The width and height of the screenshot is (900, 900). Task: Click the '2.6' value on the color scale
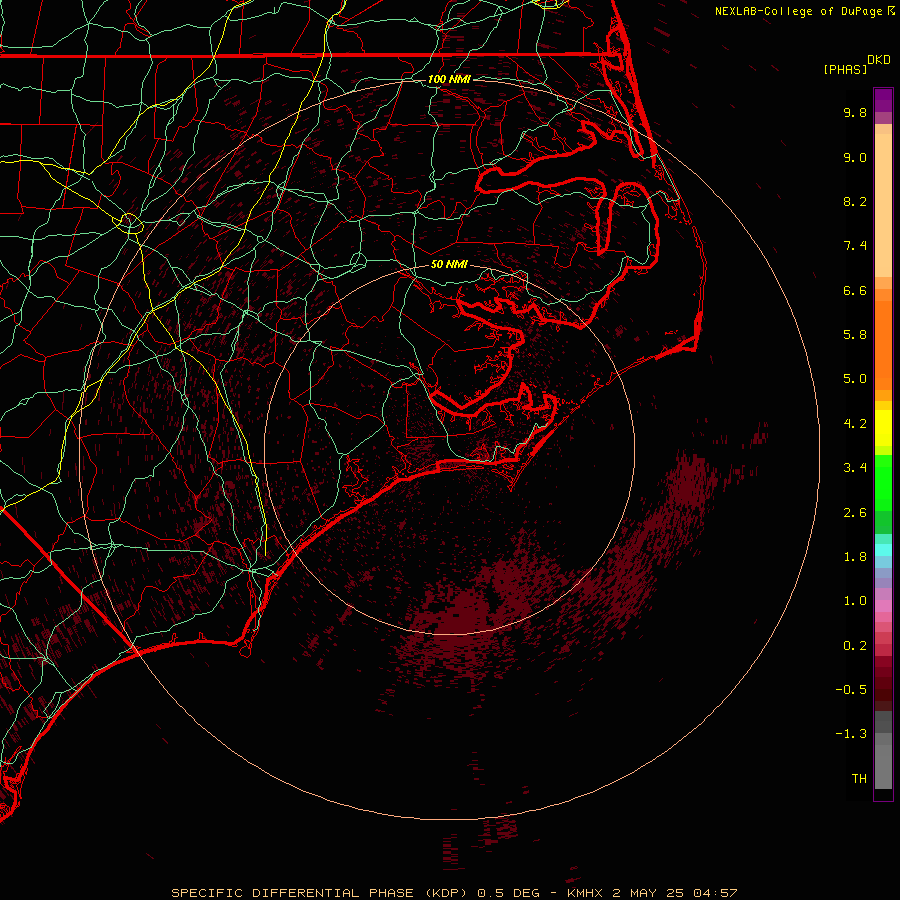click(x=855, y=512)
